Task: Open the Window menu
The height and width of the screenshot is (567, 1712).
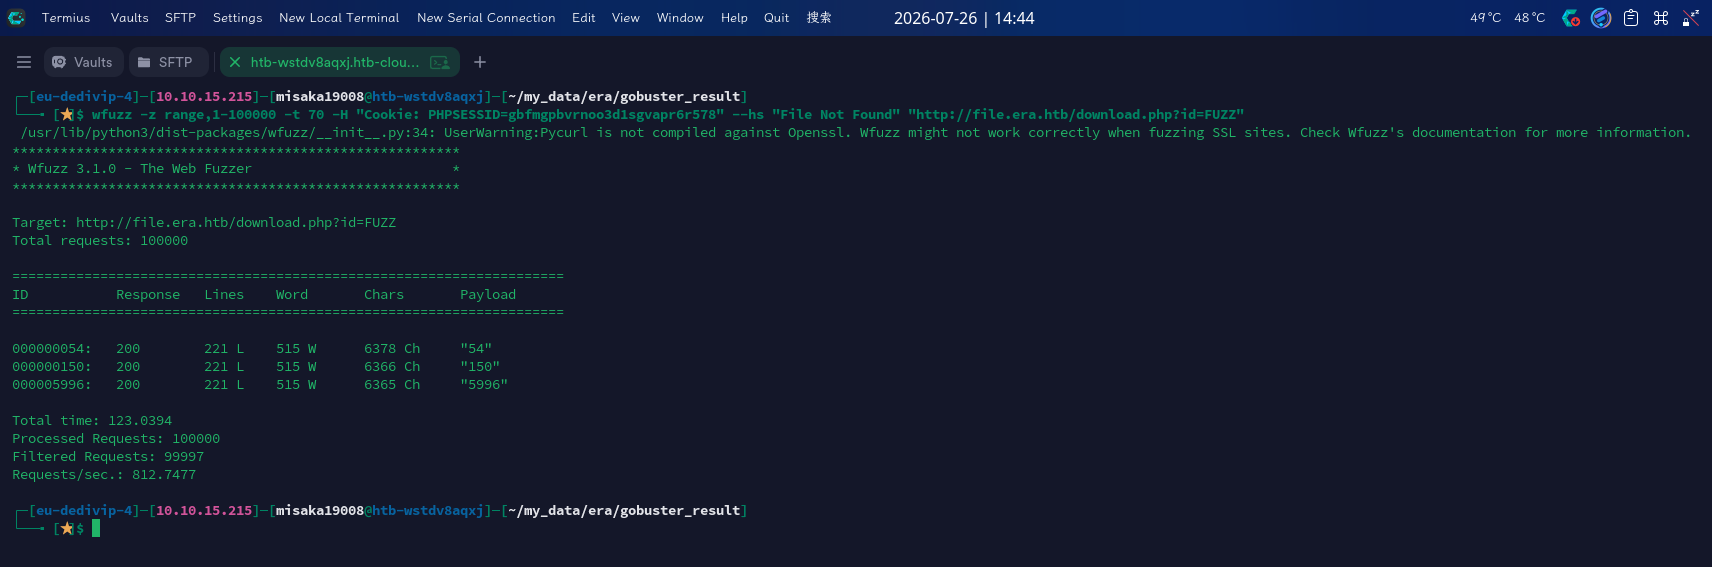Action: point(680,18)
